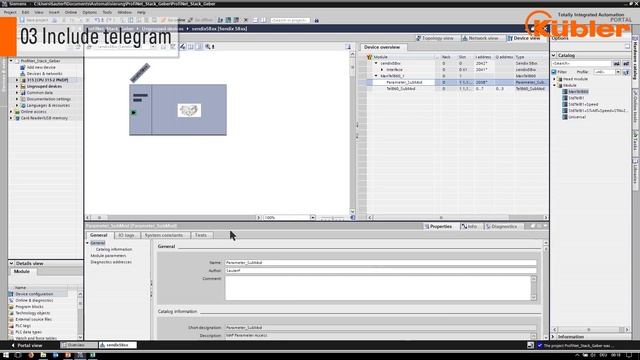Click the Device view icon
Image resolution: width=640 pixels, height=360 pixels.
click(510, 38)
